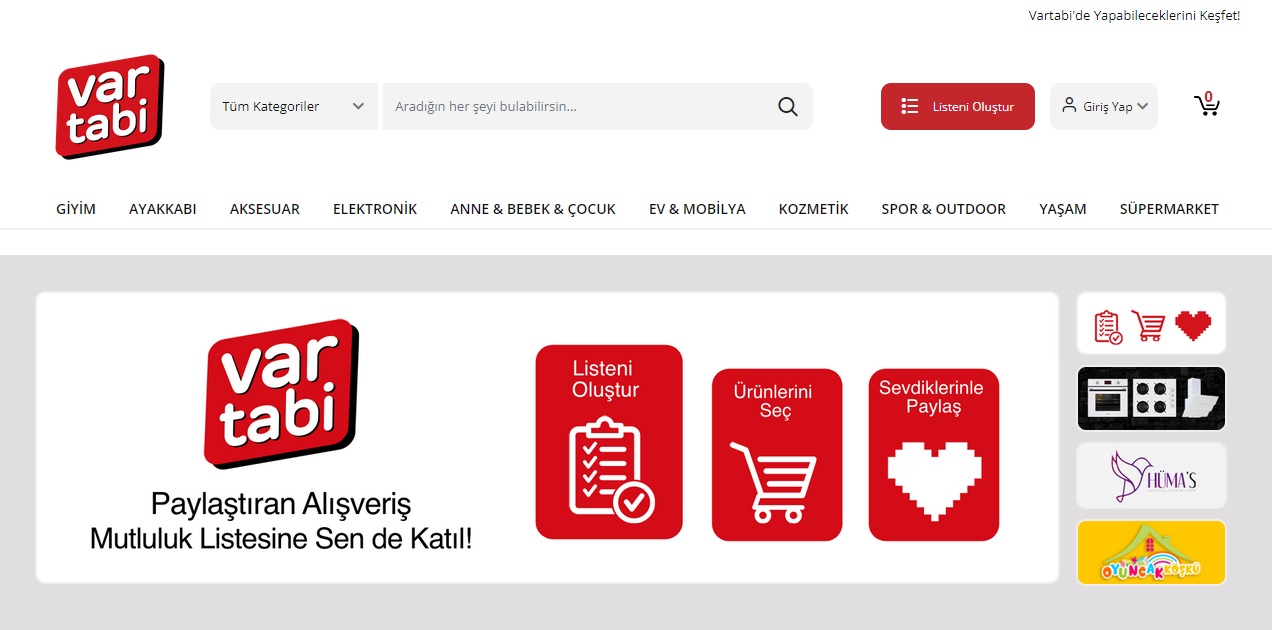Select the Listeni Oluştur clipboard tile
This screenshot has width=1272, height=630.
pos(609,442)
